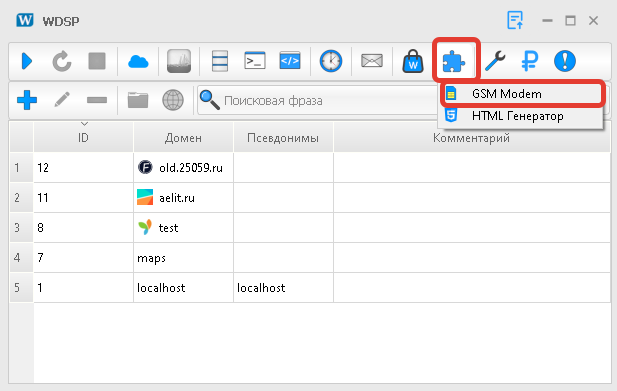Open the clock scheduler icon

(331, 61)
